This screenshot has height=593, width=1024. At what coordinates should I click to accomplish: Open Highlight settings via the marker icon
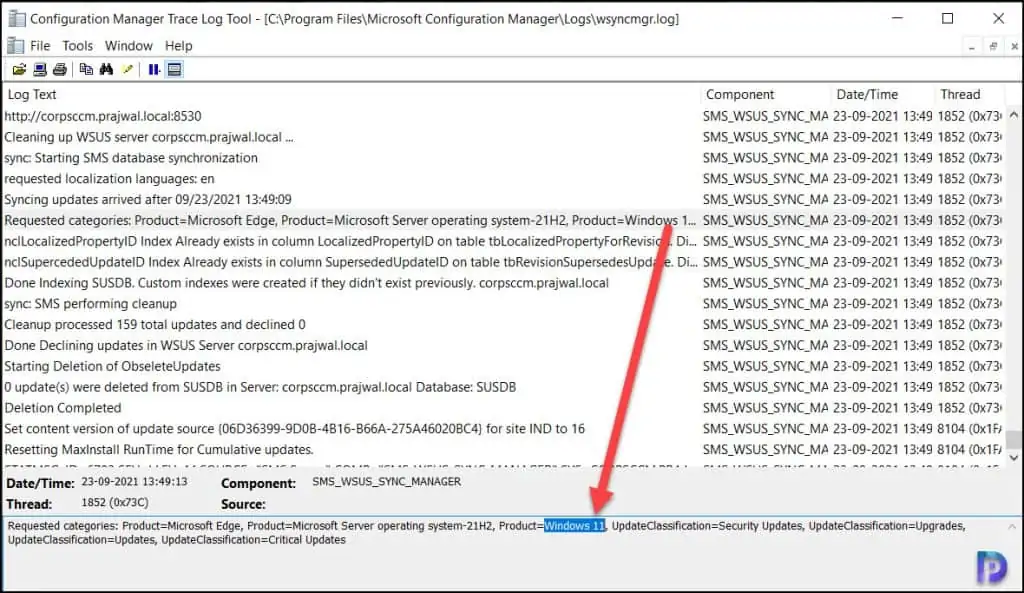(128, 69)
